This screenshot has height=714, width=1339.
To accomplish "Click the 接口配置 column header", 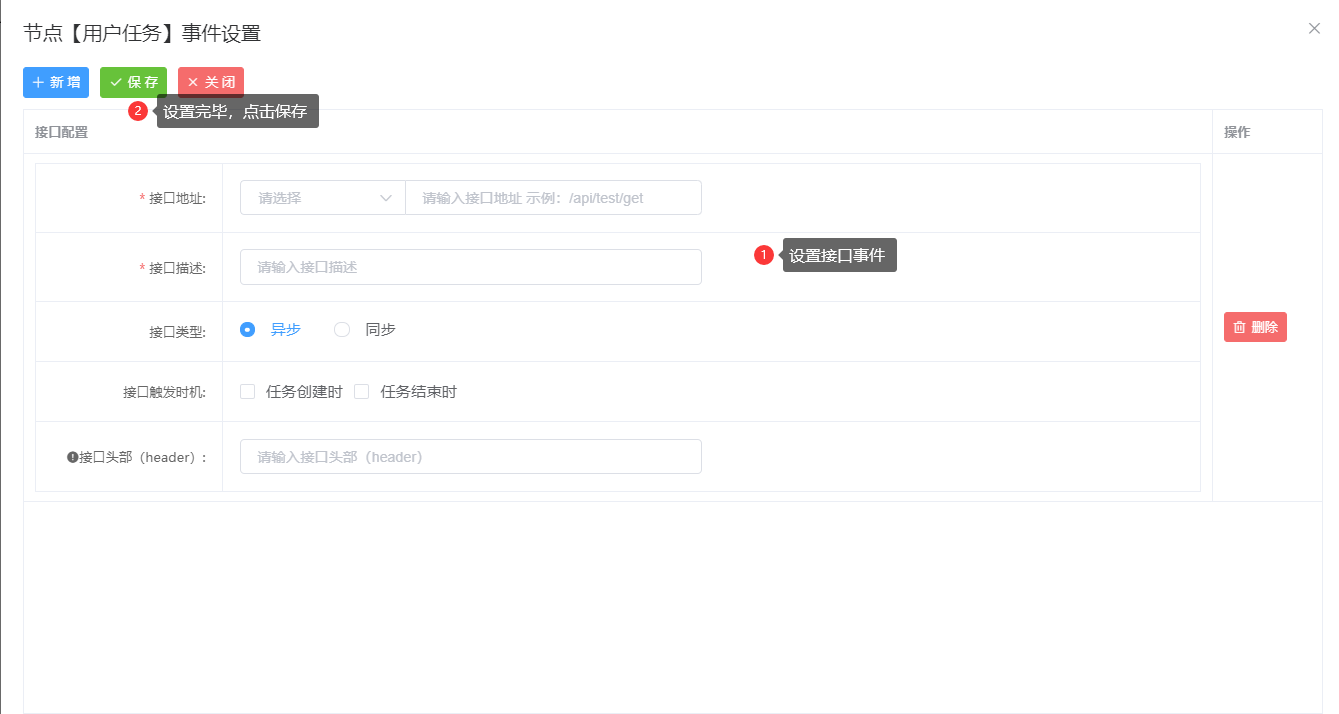I will coord(61,132).
